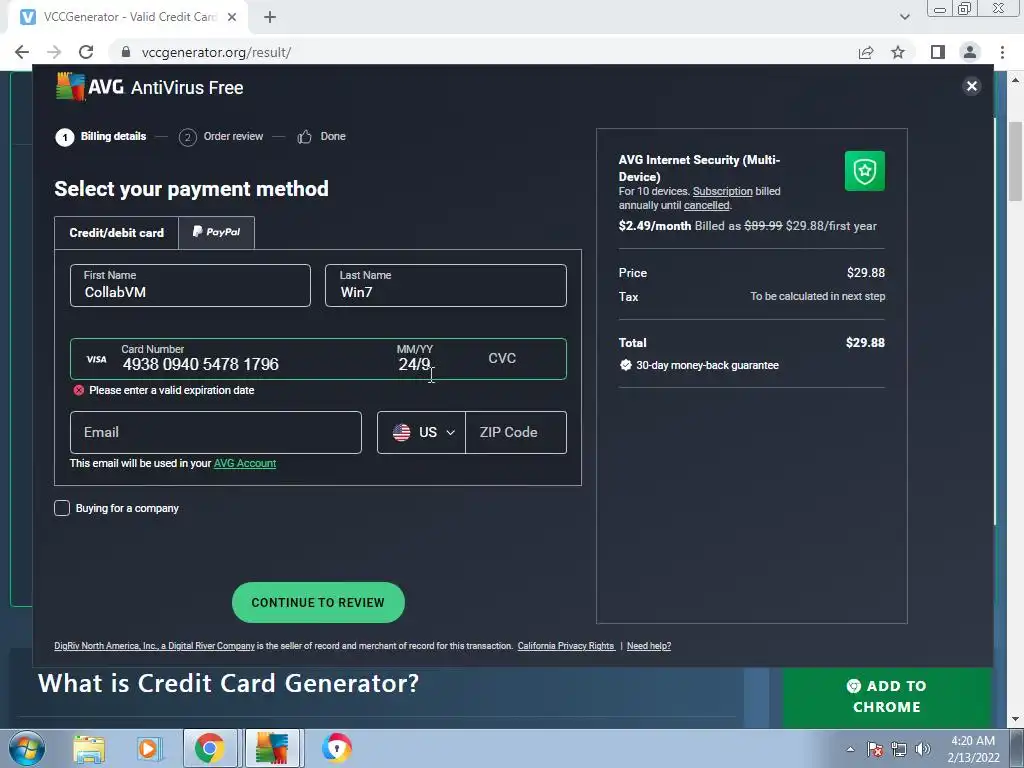This screenshot has height=768, width=1024.
Task: Click the thumbs-up Done step icon
Action: (304, 136)
